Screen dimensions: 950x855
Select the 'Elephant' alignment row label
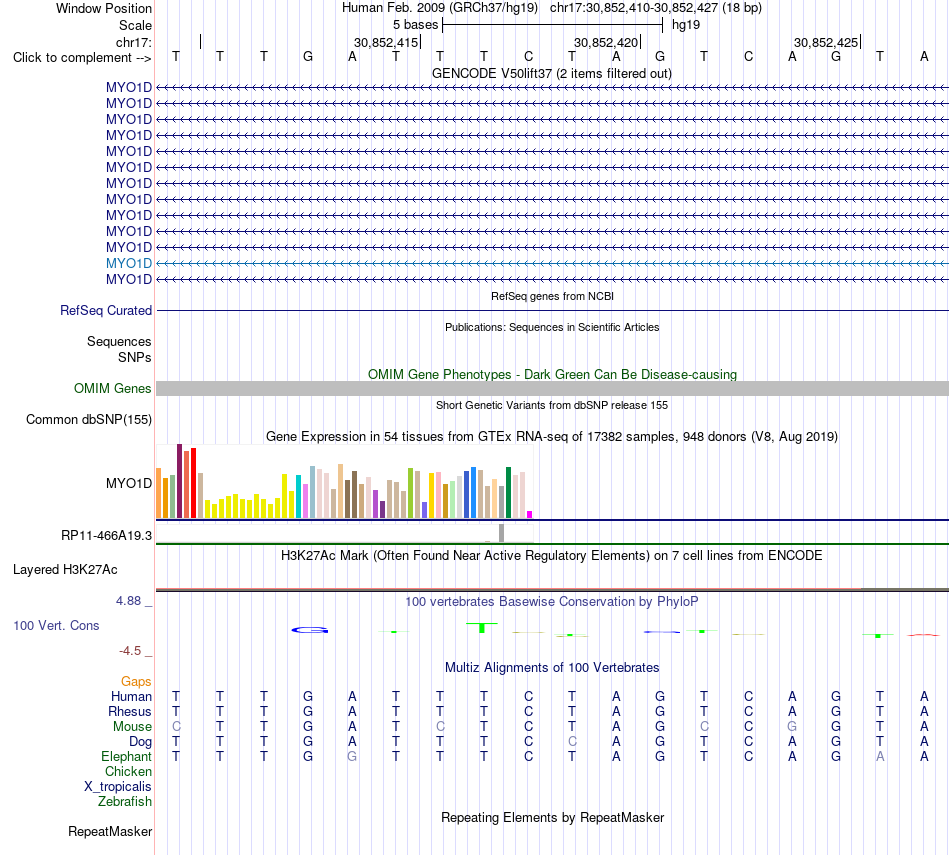tap(126, 756)
